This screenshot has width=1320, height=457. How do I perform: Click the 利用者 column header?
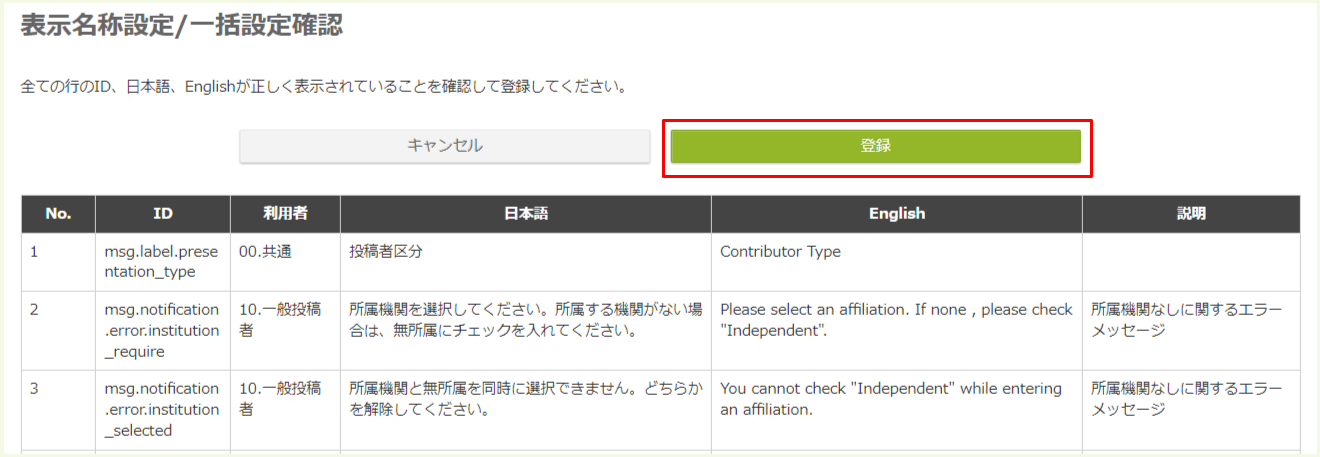point(285,214)
